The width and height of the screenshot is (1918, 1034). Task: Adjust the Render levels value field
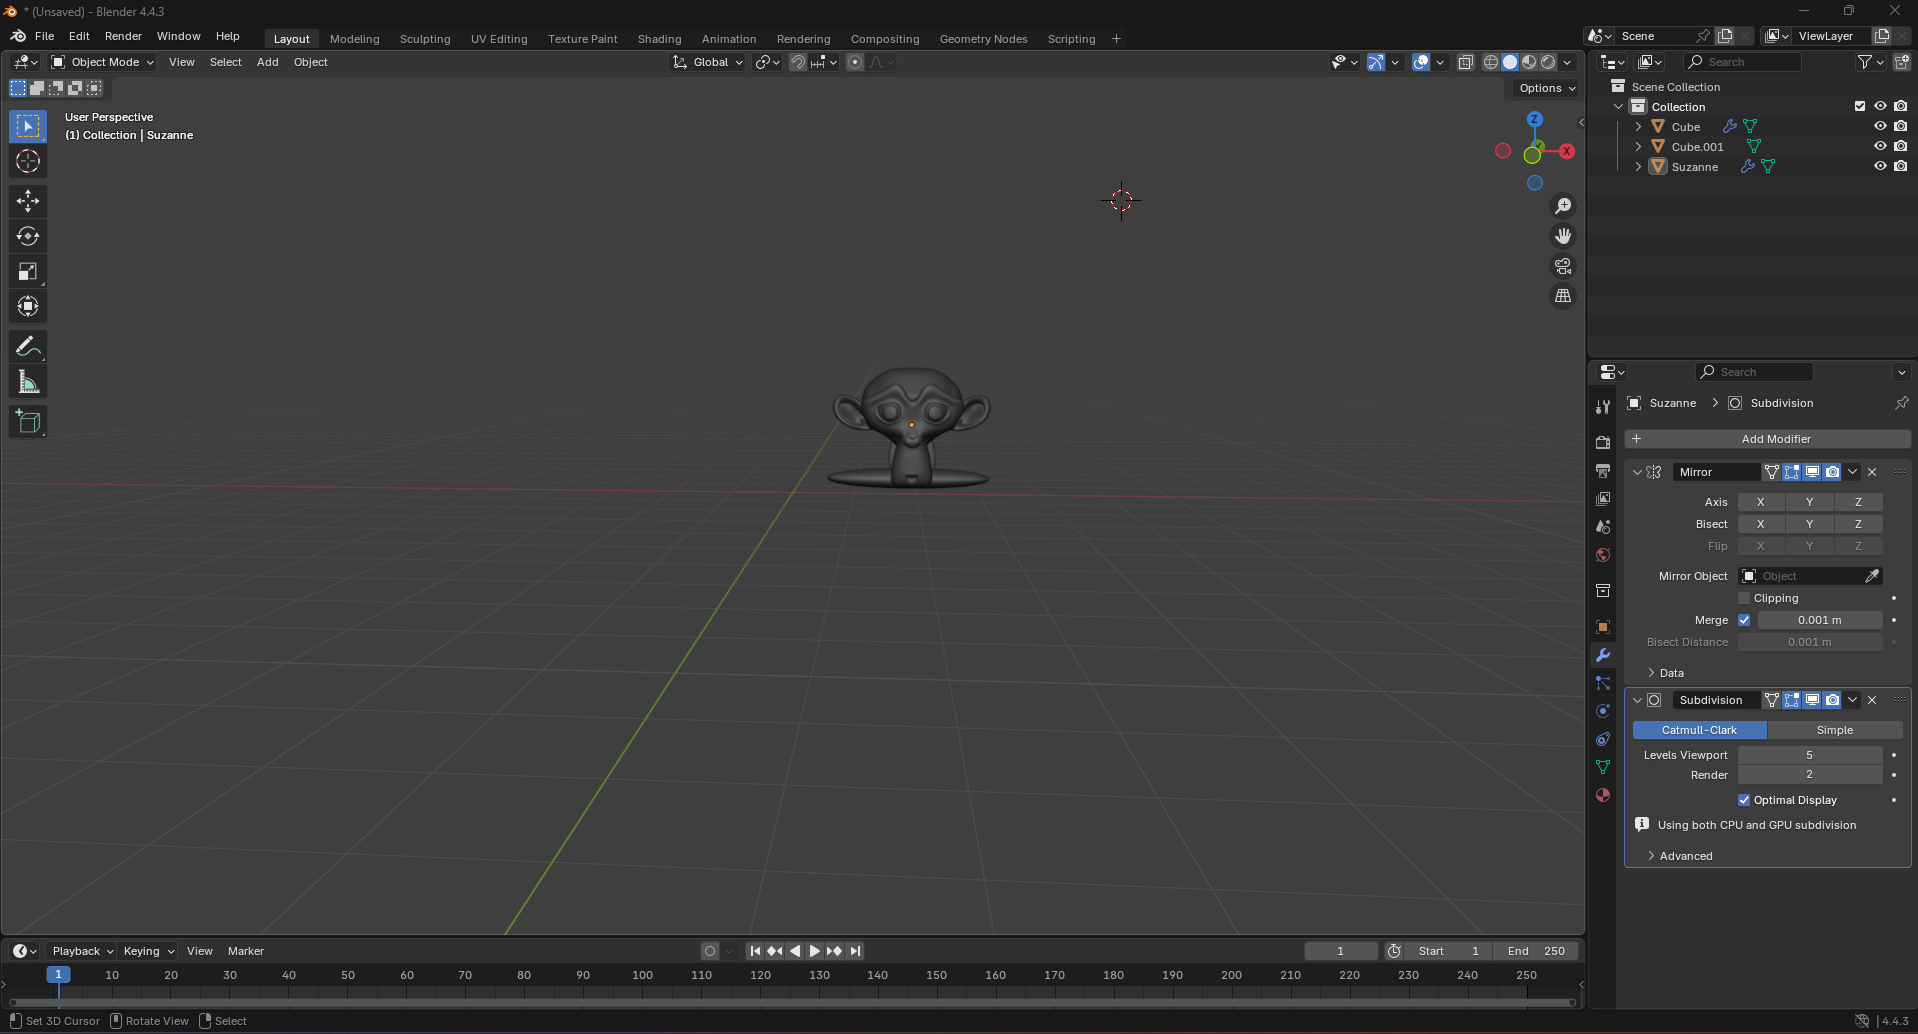click(x=1810, y=775)
